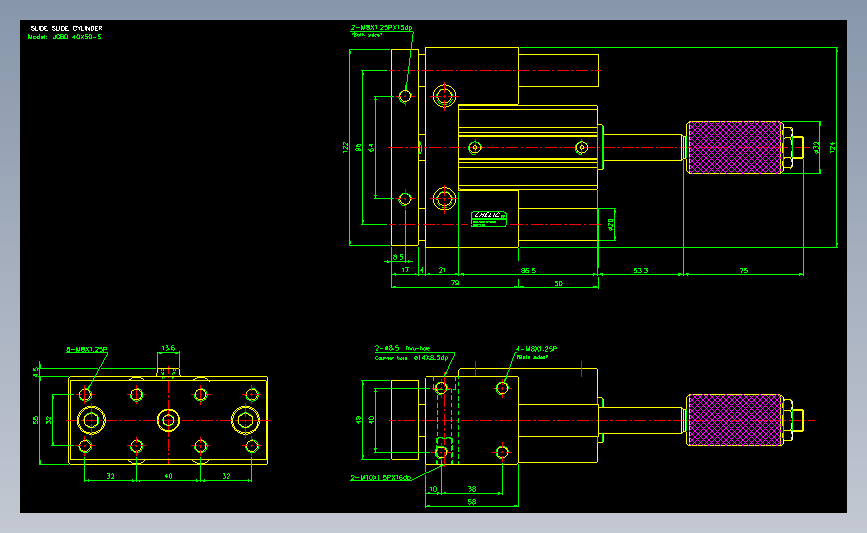Click the 124 vertical dimension
The width and height of the screenshot is (867, 533).
(x=832, y=147)
